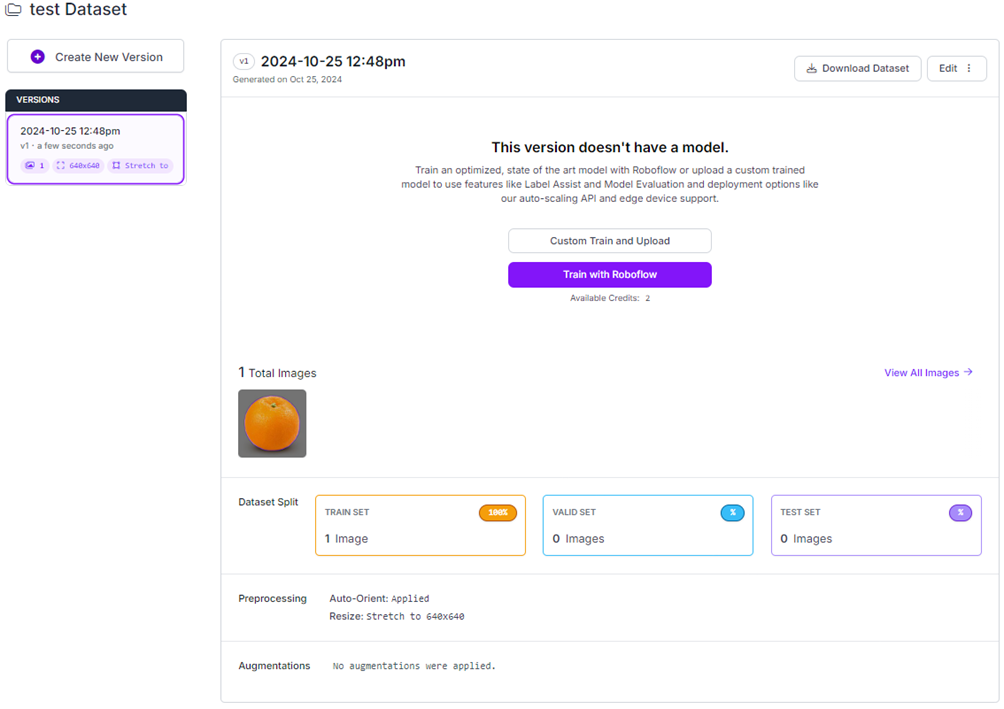
Task: Click the download icon in Download Dataset
Action: tap(811, 69)
